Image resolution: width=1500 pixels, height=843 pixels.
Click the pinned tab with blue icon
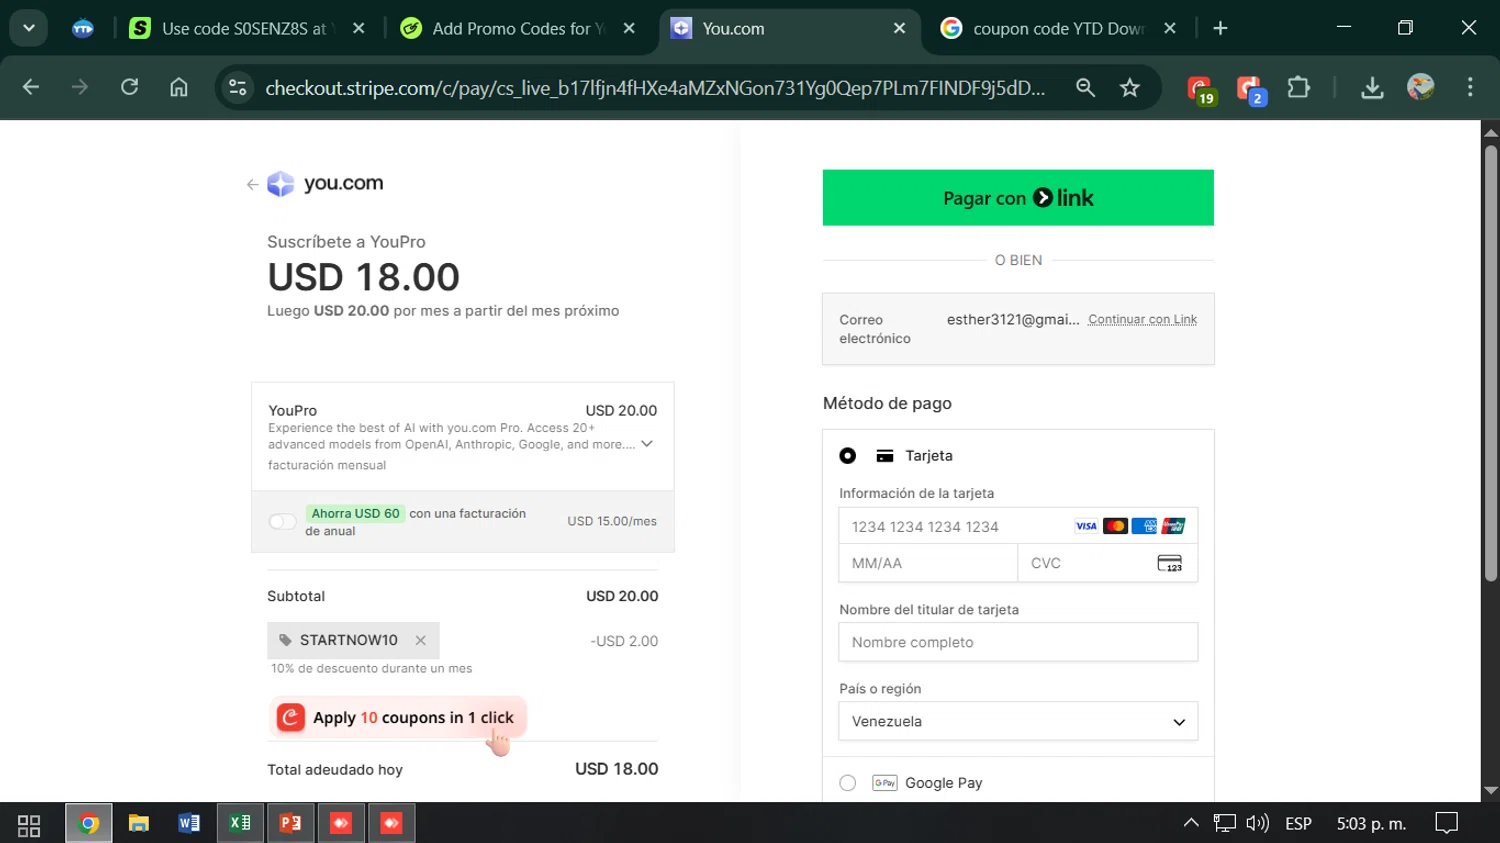tap(83, 29)
